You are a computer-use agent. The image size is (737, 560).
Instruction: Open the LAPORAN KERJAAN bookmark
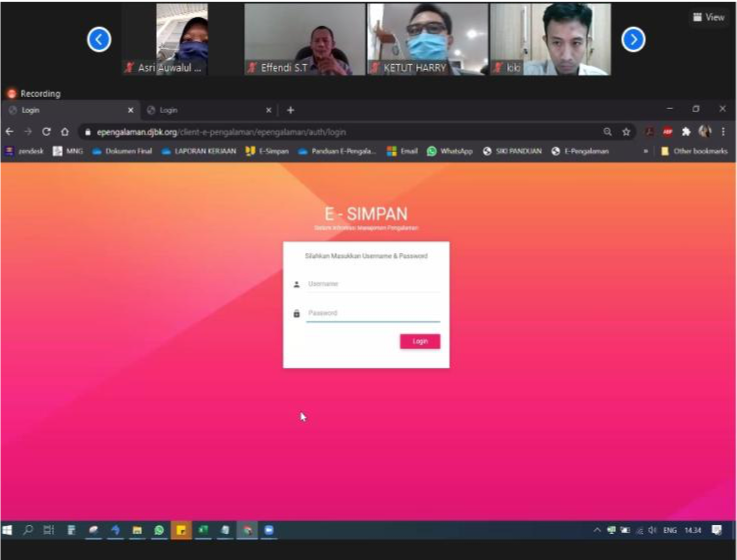199,151
